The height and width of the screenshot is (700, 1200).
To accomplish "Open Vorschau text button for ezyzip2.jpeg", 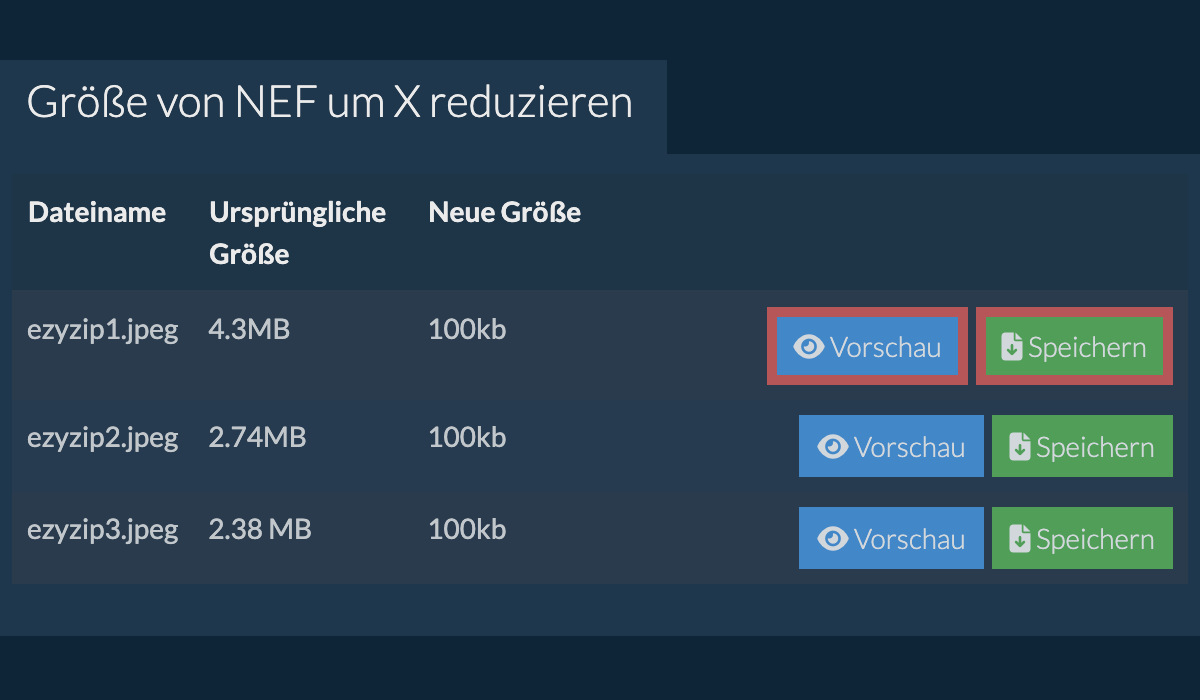I will click(910, 447).
